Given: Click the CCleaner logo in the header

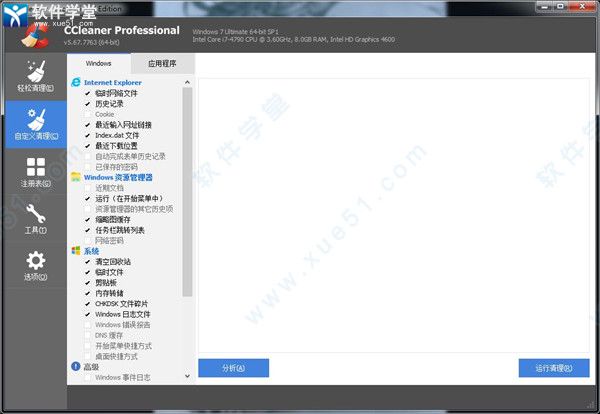Looking at the screenshot, I should coord(34,36).
